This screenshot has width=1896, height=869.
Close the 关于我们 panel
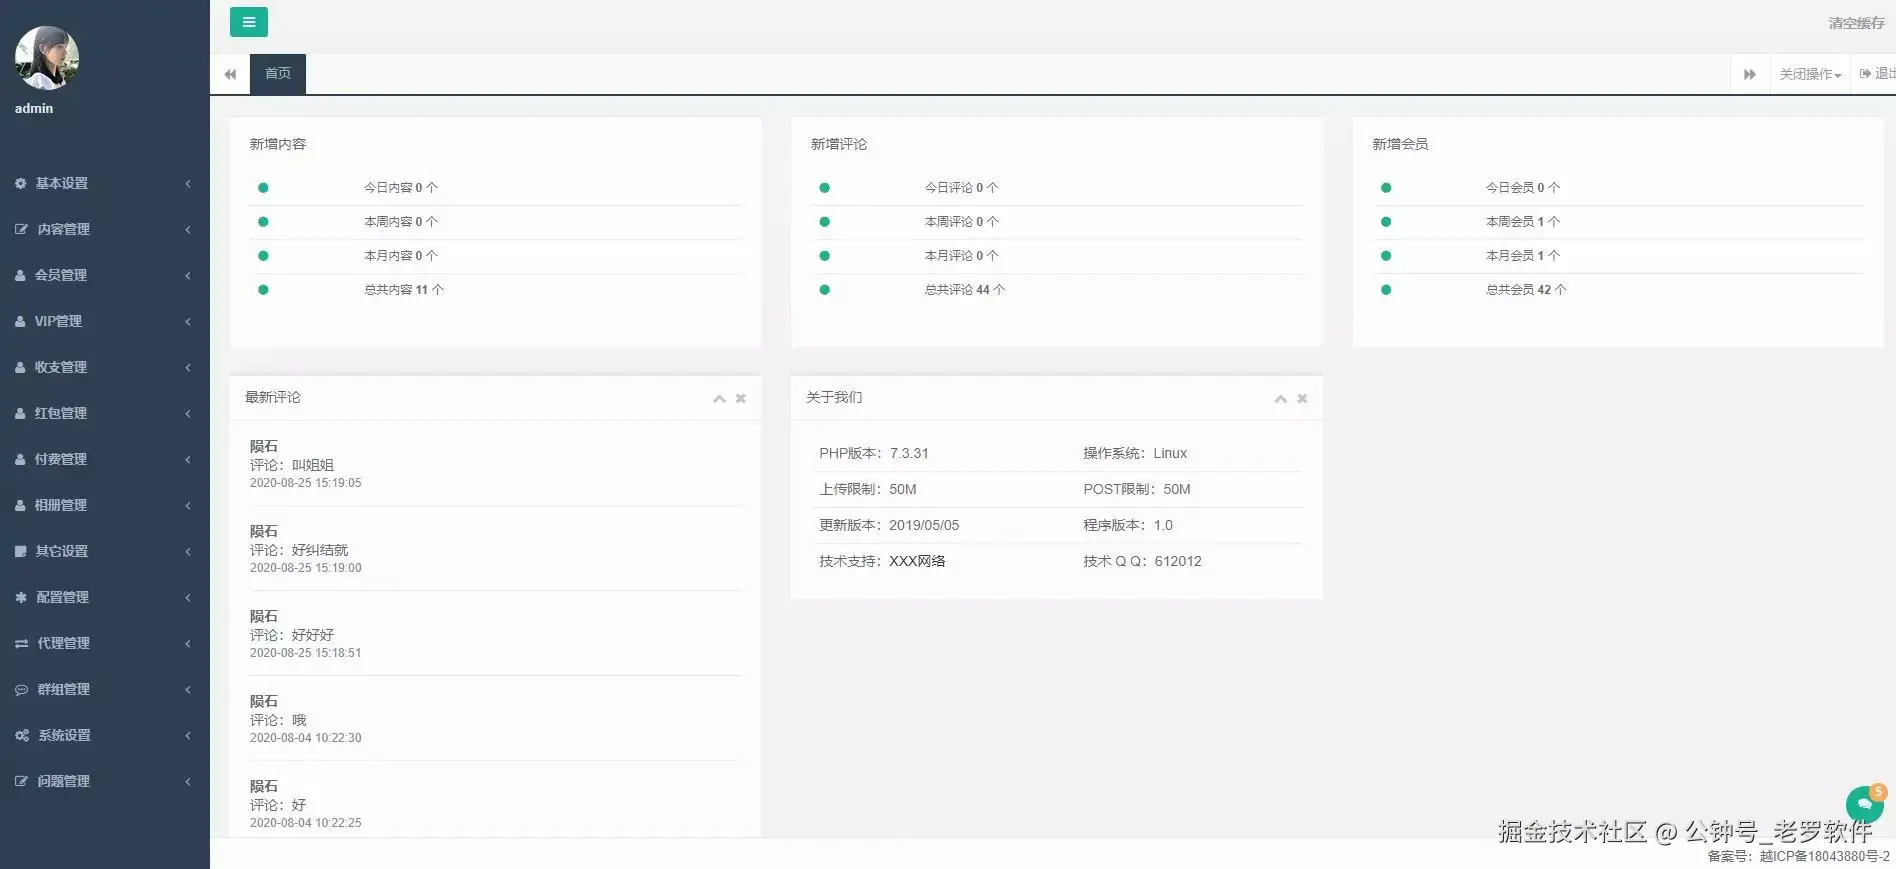coord(1302,399)
